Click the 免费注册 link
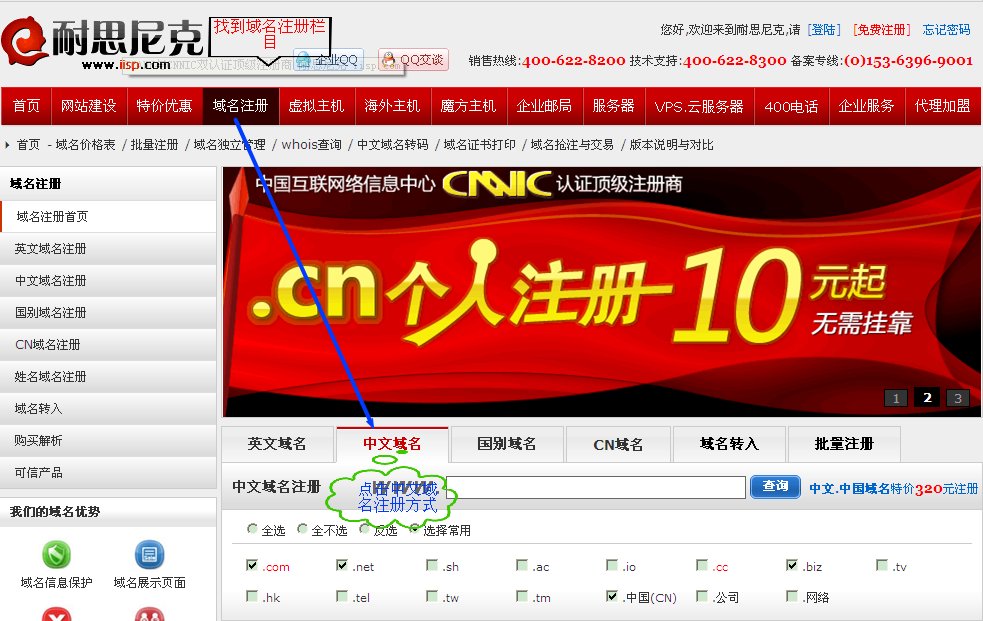Screen dimensions: 983x621 pyautogui.click(x=880, y=30)
